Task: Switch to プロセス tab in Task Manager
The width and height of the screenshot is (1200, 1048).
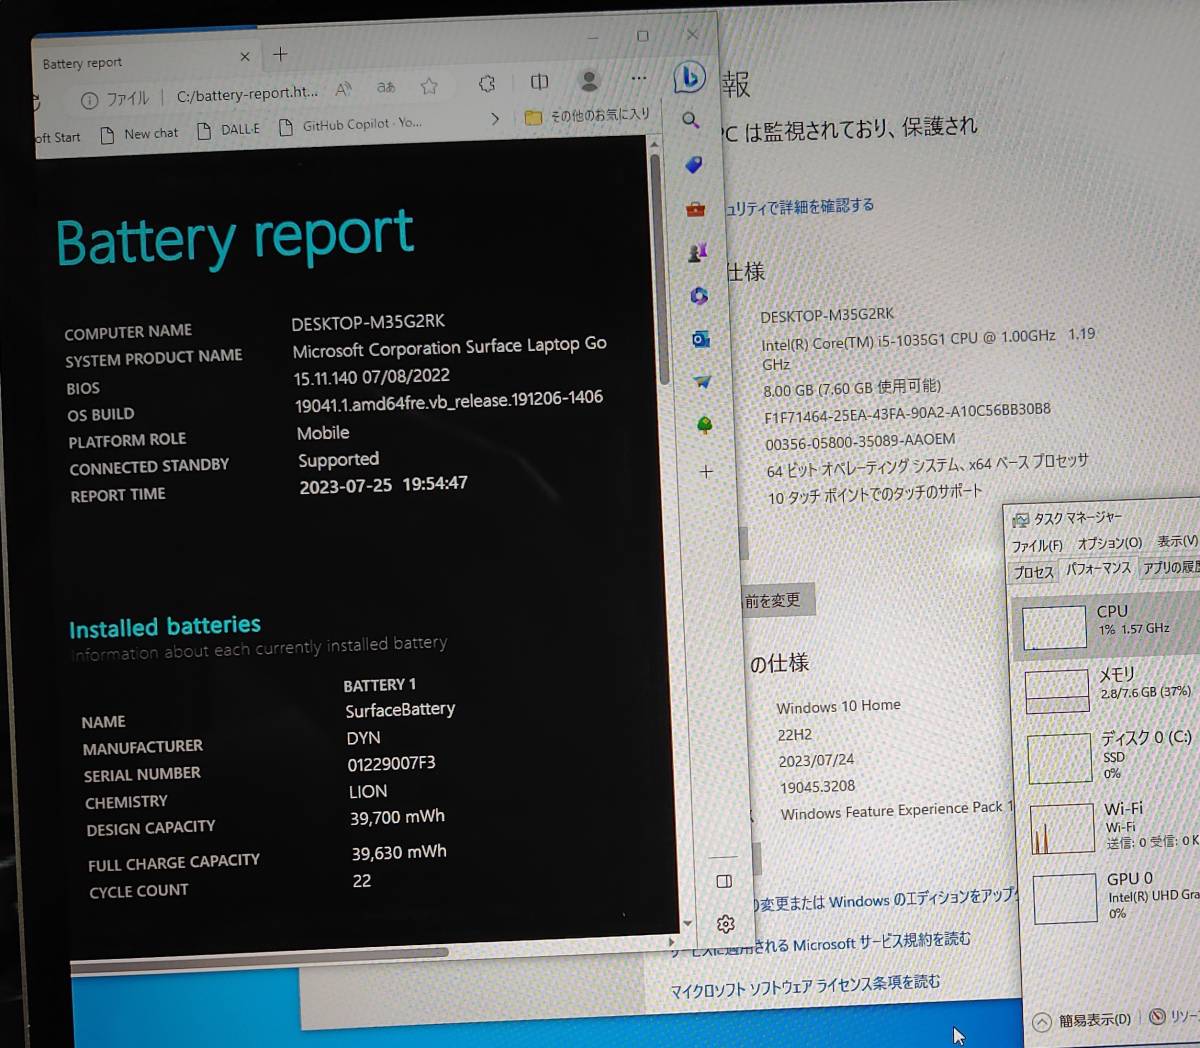Action: click(x=1033, y=572)
